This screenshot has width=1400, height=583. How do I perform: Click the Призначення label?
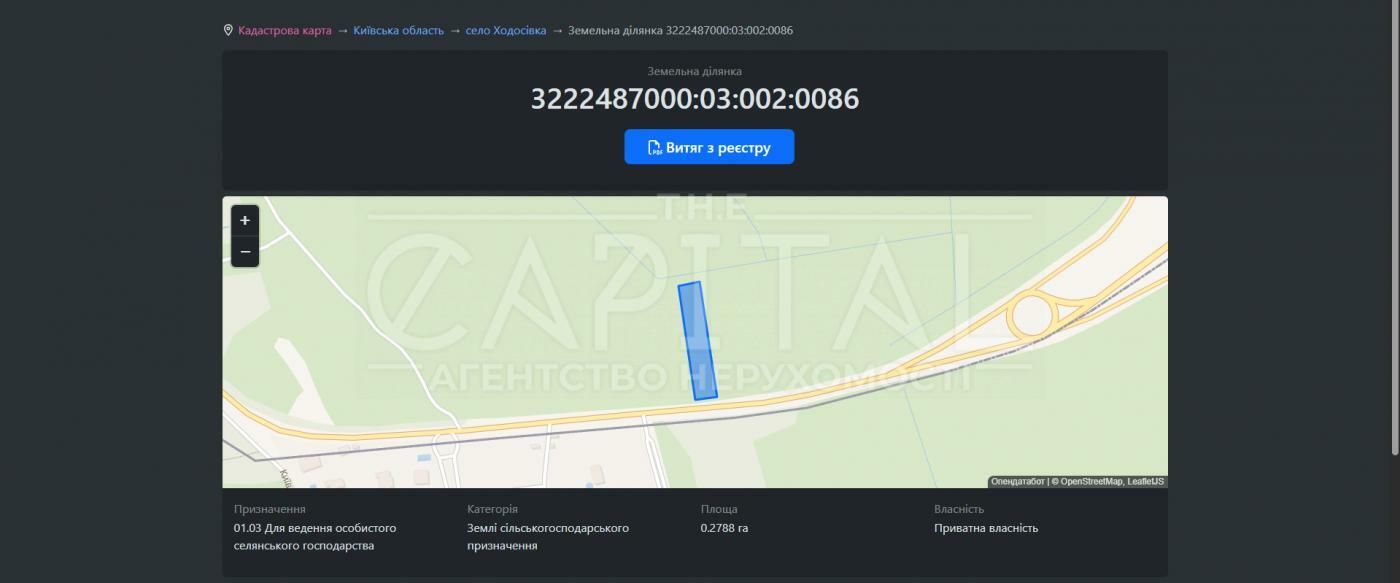click(270, 509)
